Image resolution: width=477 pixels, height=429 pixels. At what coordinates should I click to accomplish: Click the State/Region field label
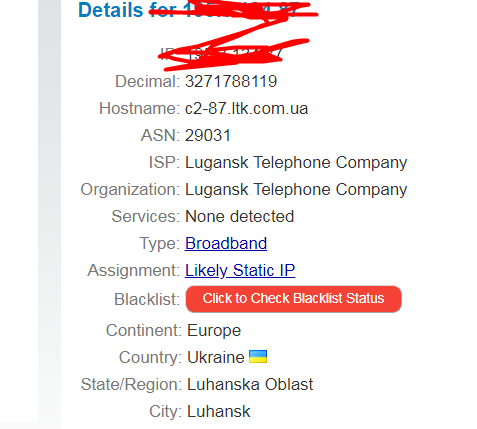pos(131,384)
